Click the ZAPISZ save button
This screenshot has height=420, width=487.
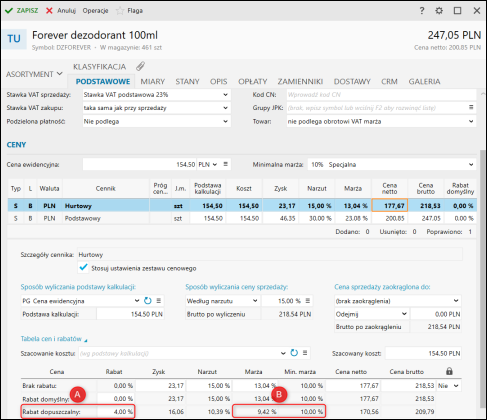[x=21, y=11]
